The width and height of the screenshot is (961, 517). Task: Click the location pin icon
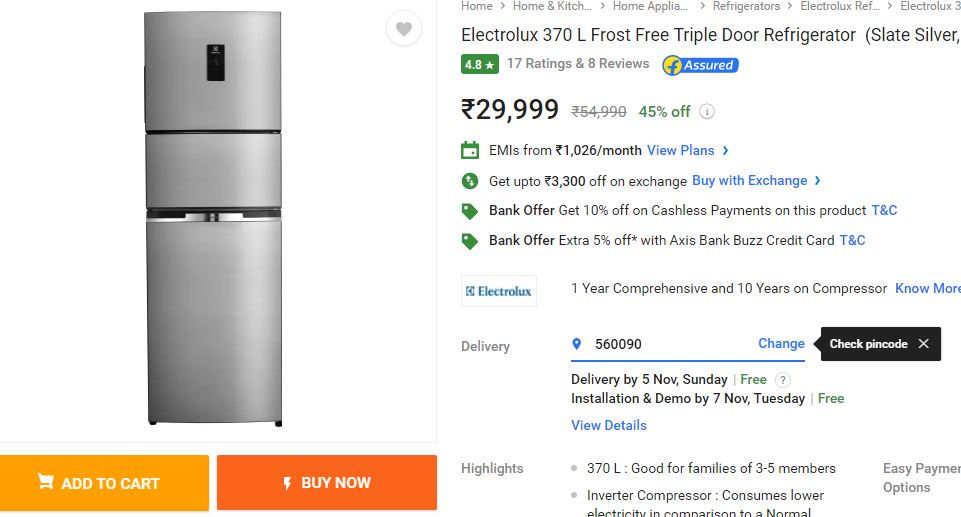pos(576,344)
